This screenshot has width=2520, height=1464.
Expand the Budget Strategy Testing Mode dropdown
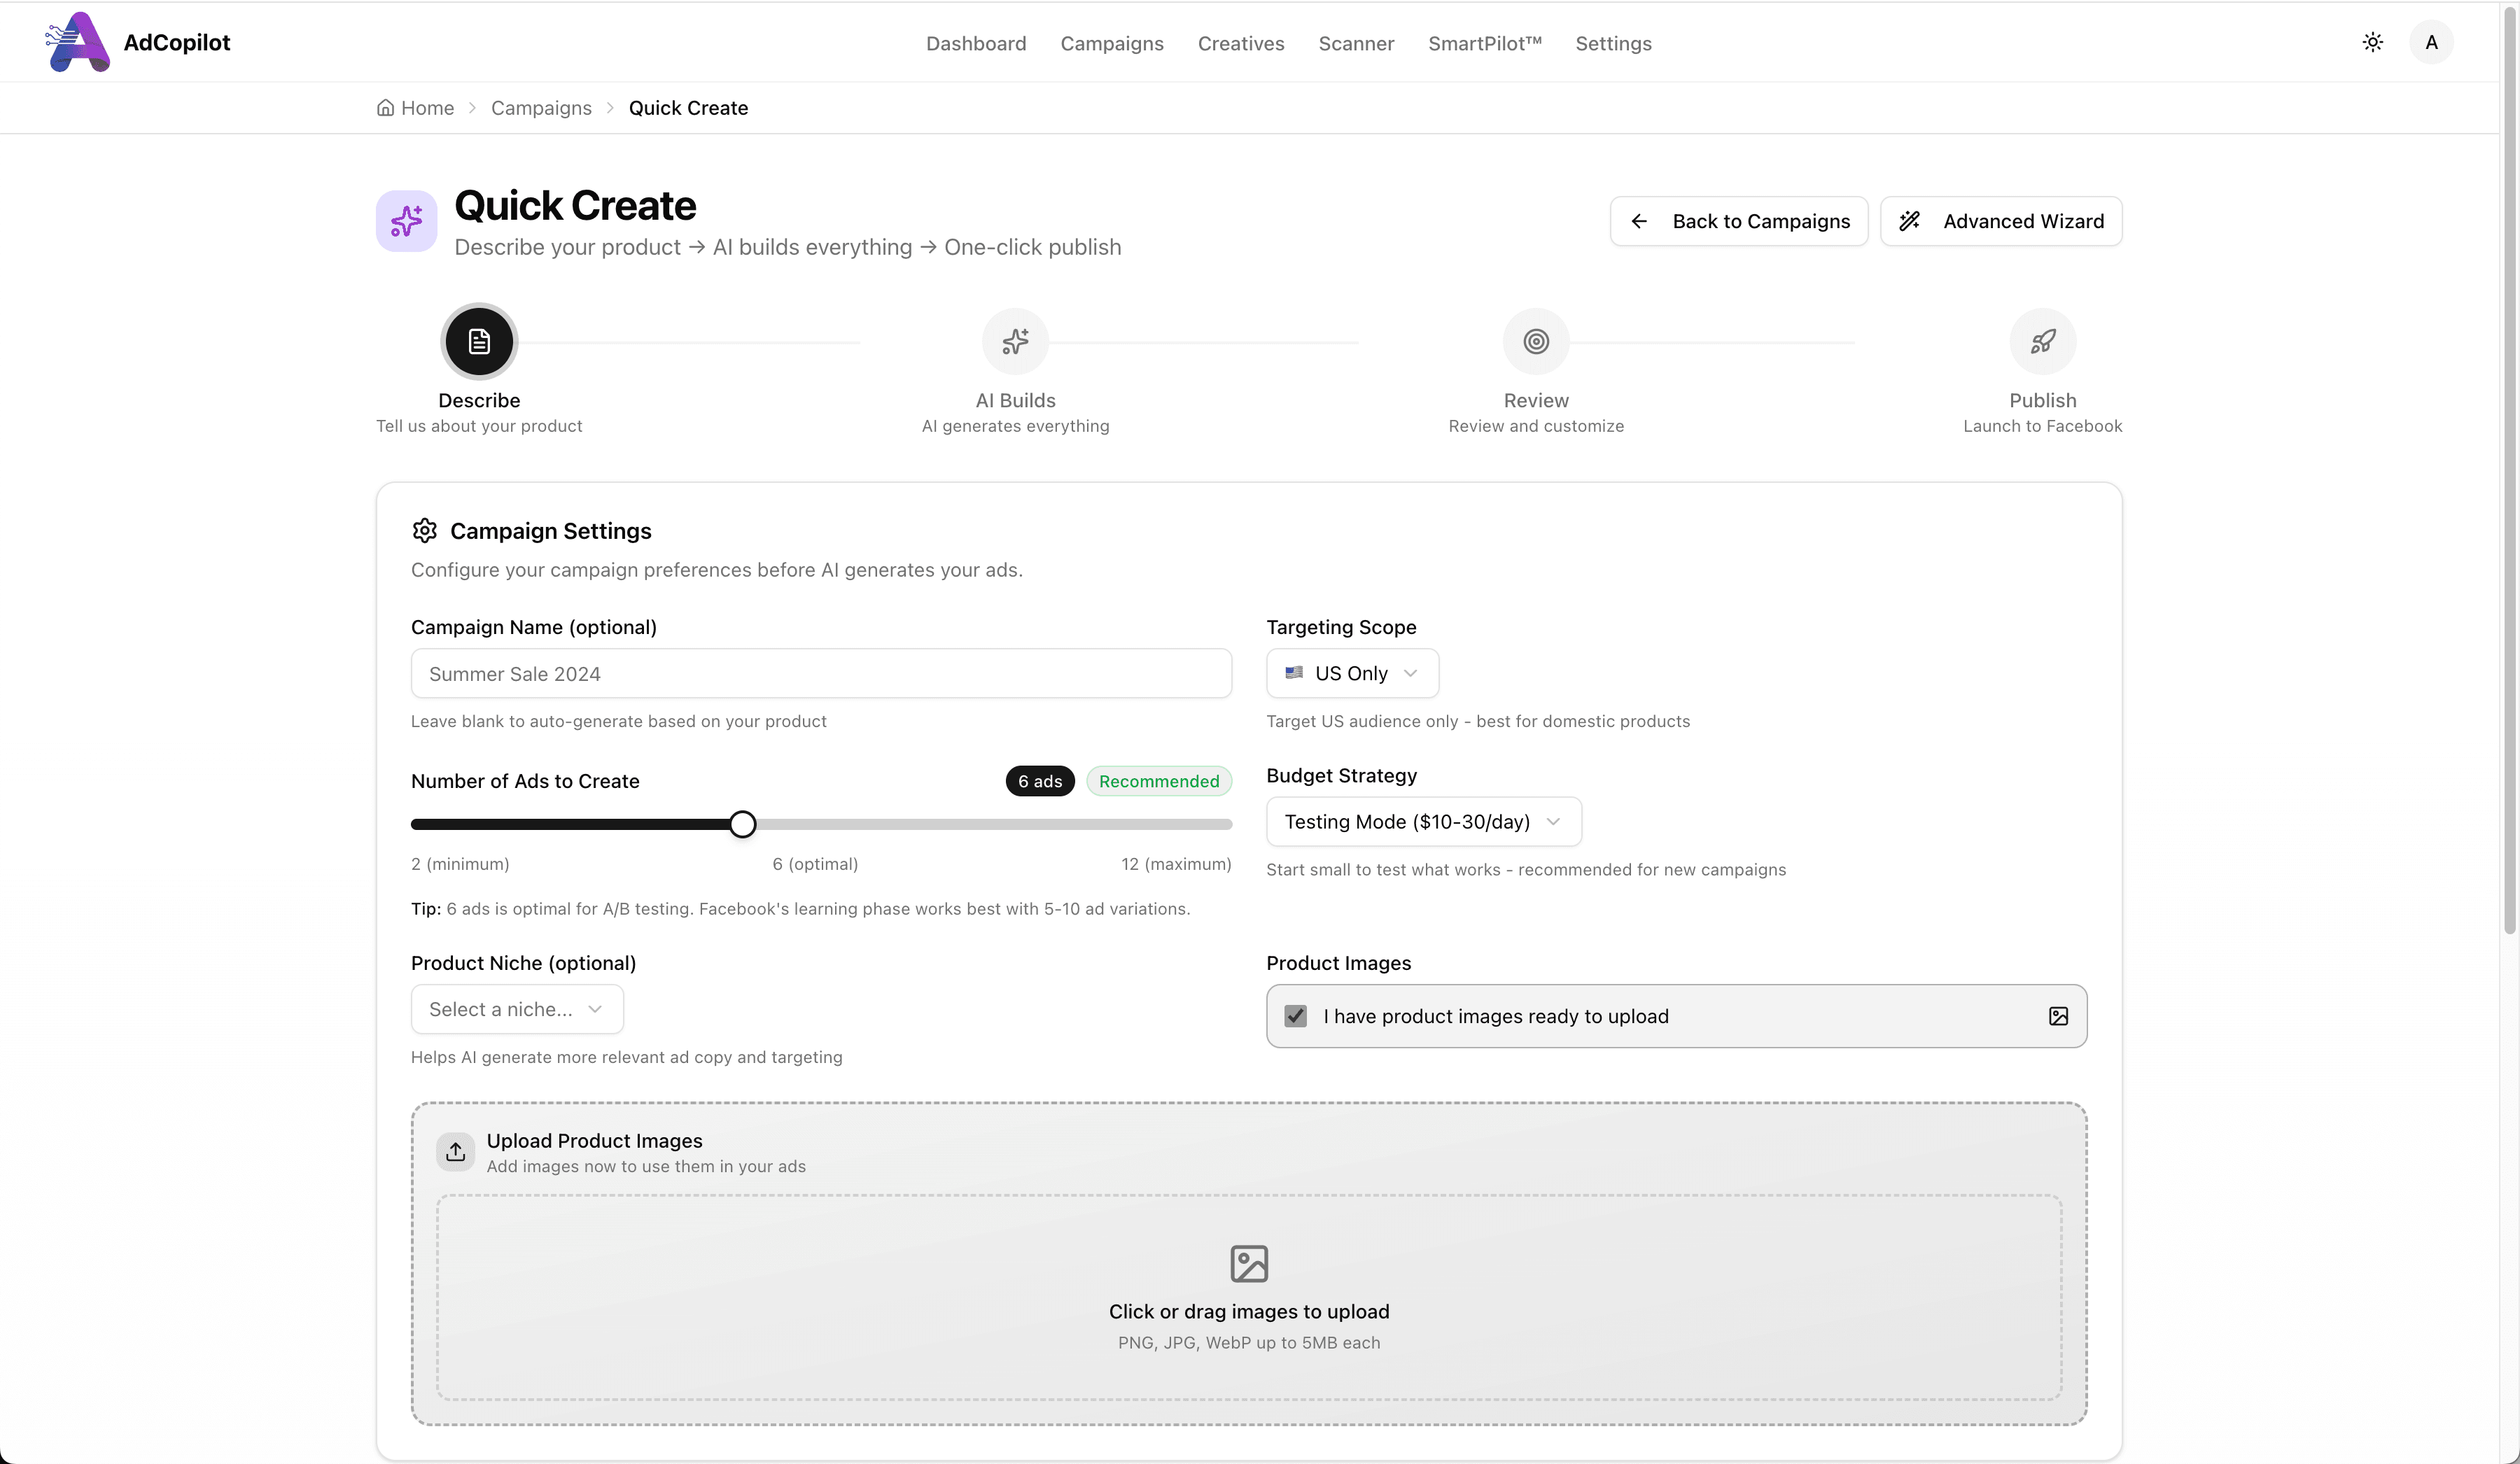pyautogui.click(x=1423, y=822)
